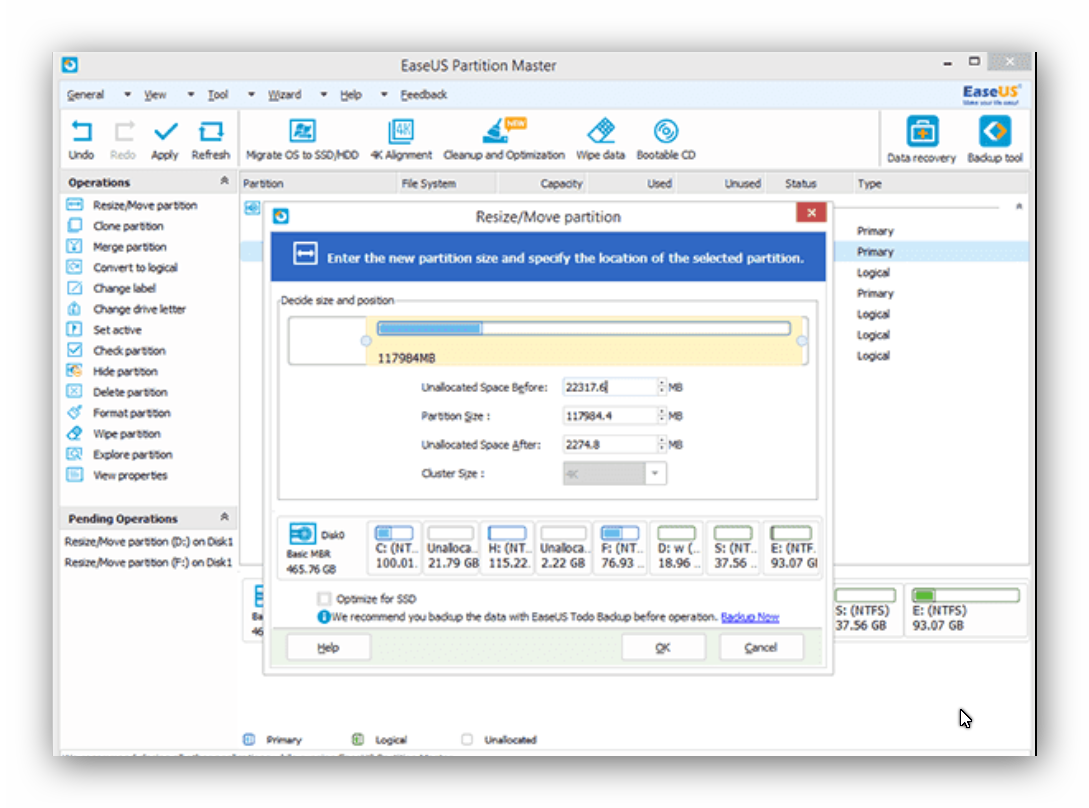Viewport: 1089px width, 808px height.
Task: Launch the Data recovery tool
Action: pyautogui.click(x=921, y=140)
